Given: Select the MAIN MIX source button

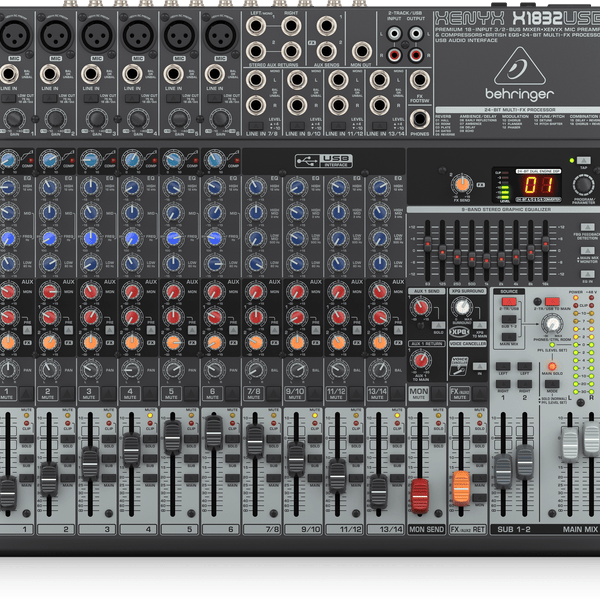Looking at the screenshot, I should point(509,337).
